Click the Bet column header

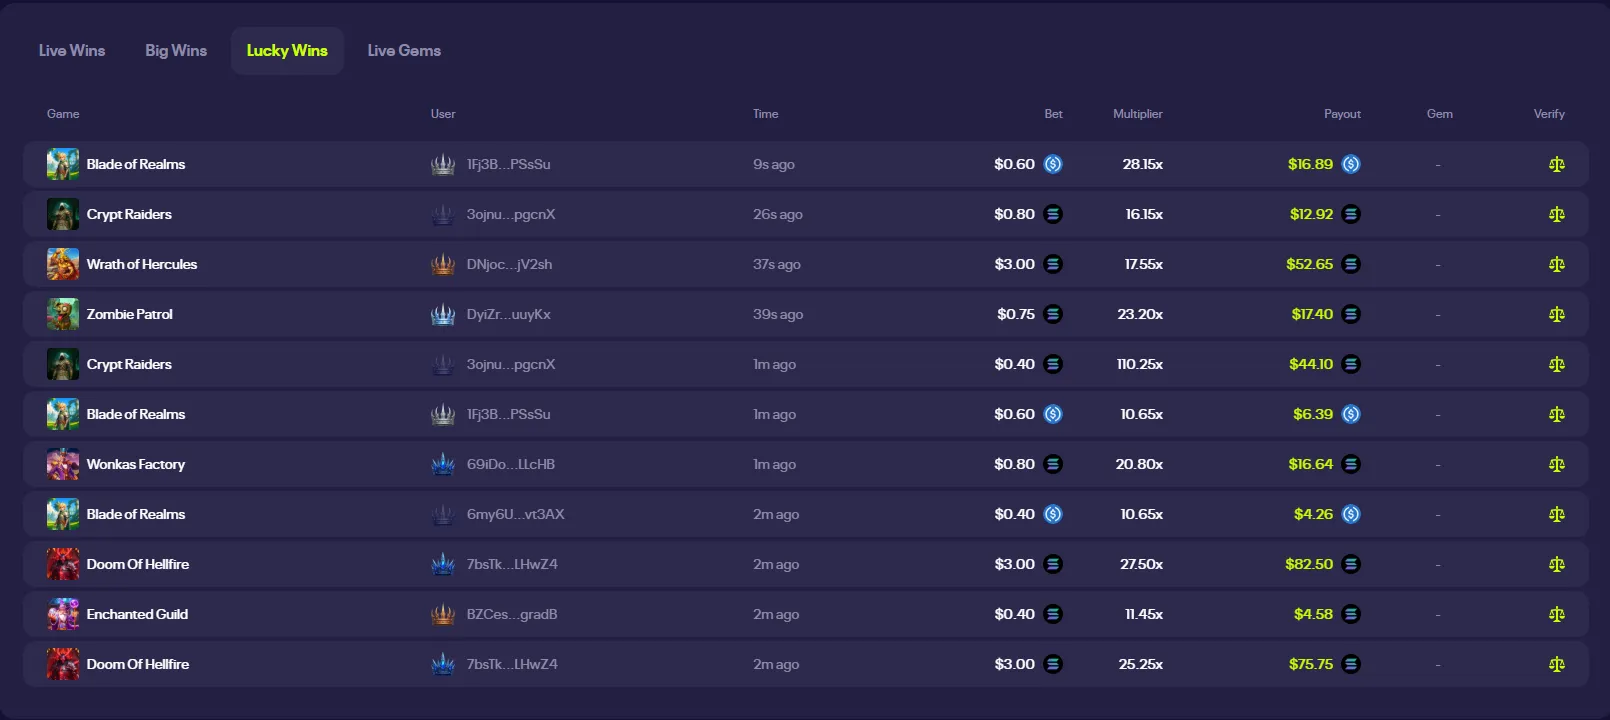click(x=1054, y=114)
